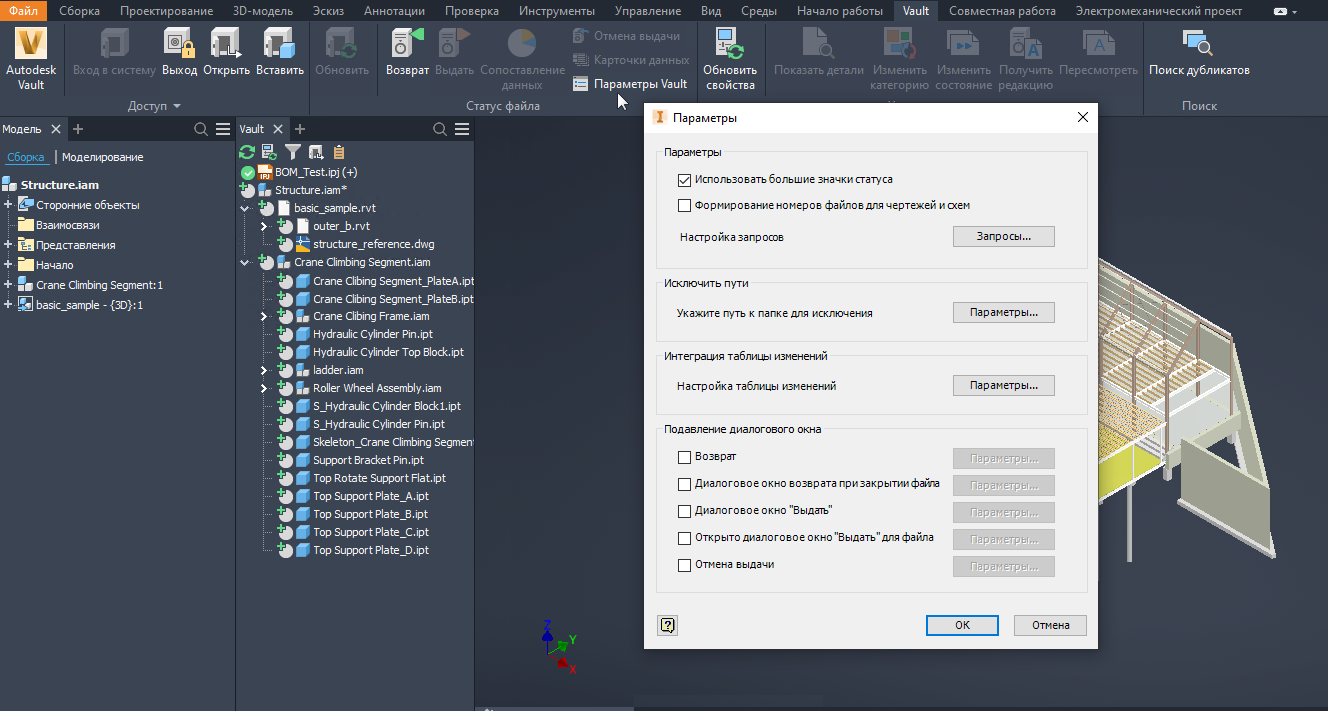Image resolution: width=1328 pixels, height=711 pixels.
Task: Collapse basic_sample.rvt in Vault browser
Action: click(x=245, y=208)
